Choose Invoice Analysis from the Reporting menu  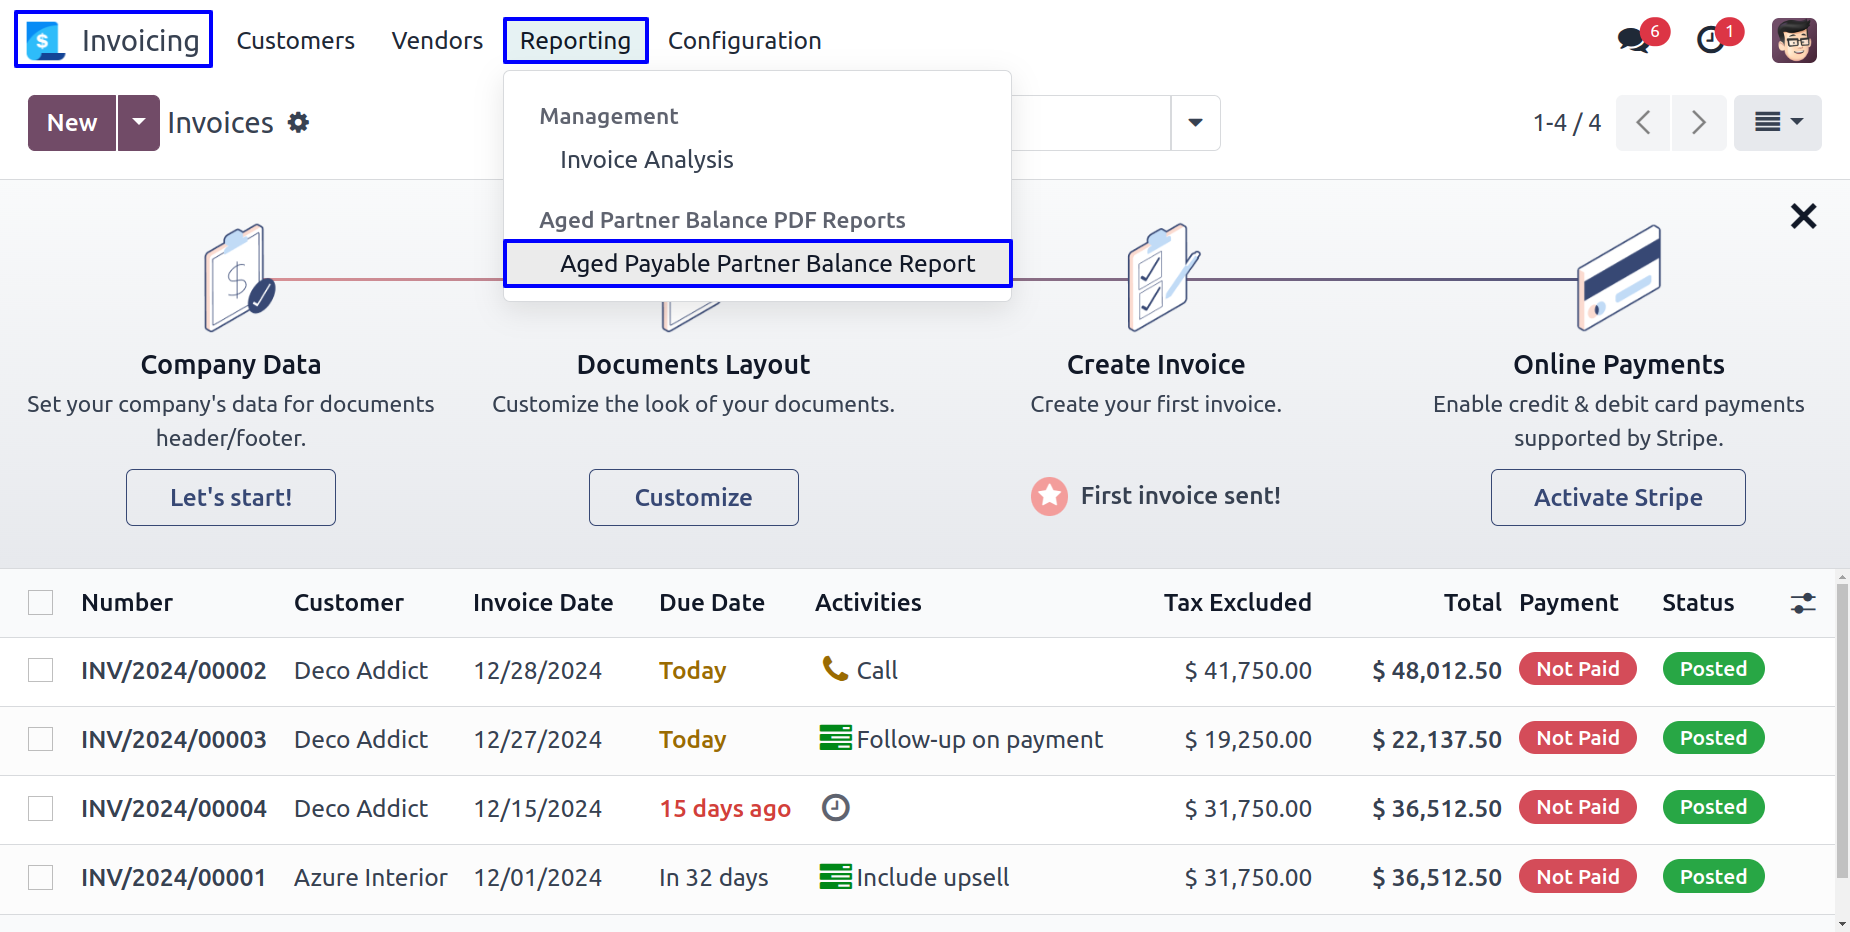pos(646,160)
